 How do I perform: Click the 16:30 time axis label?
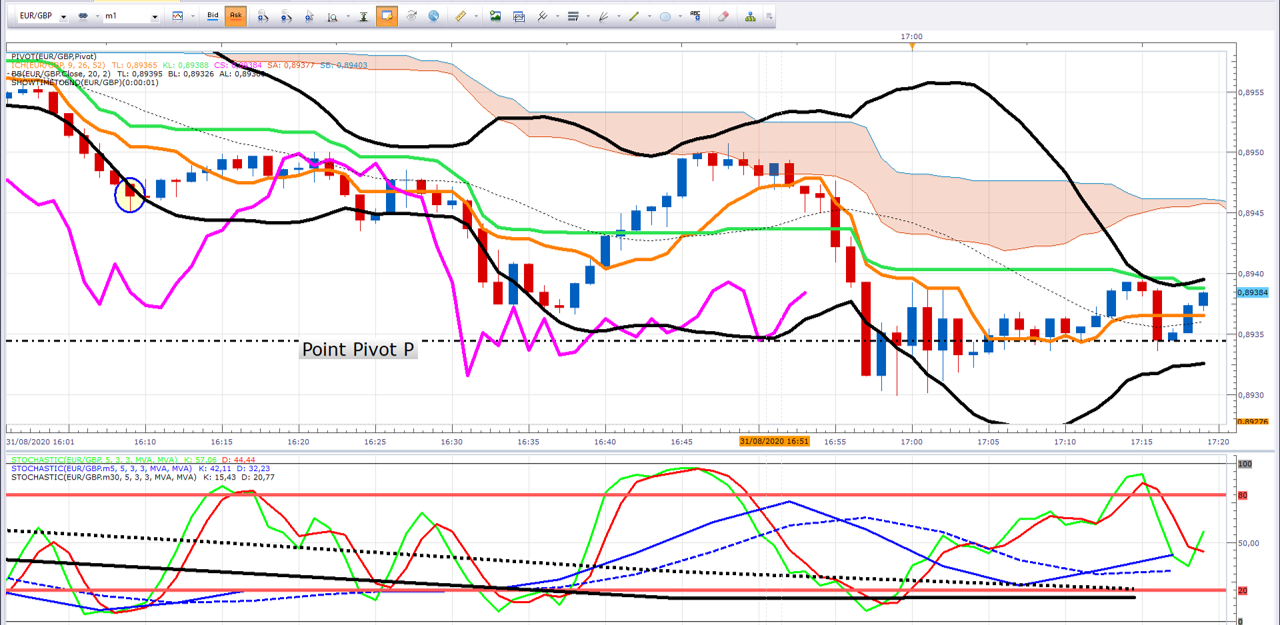[451, 441]
